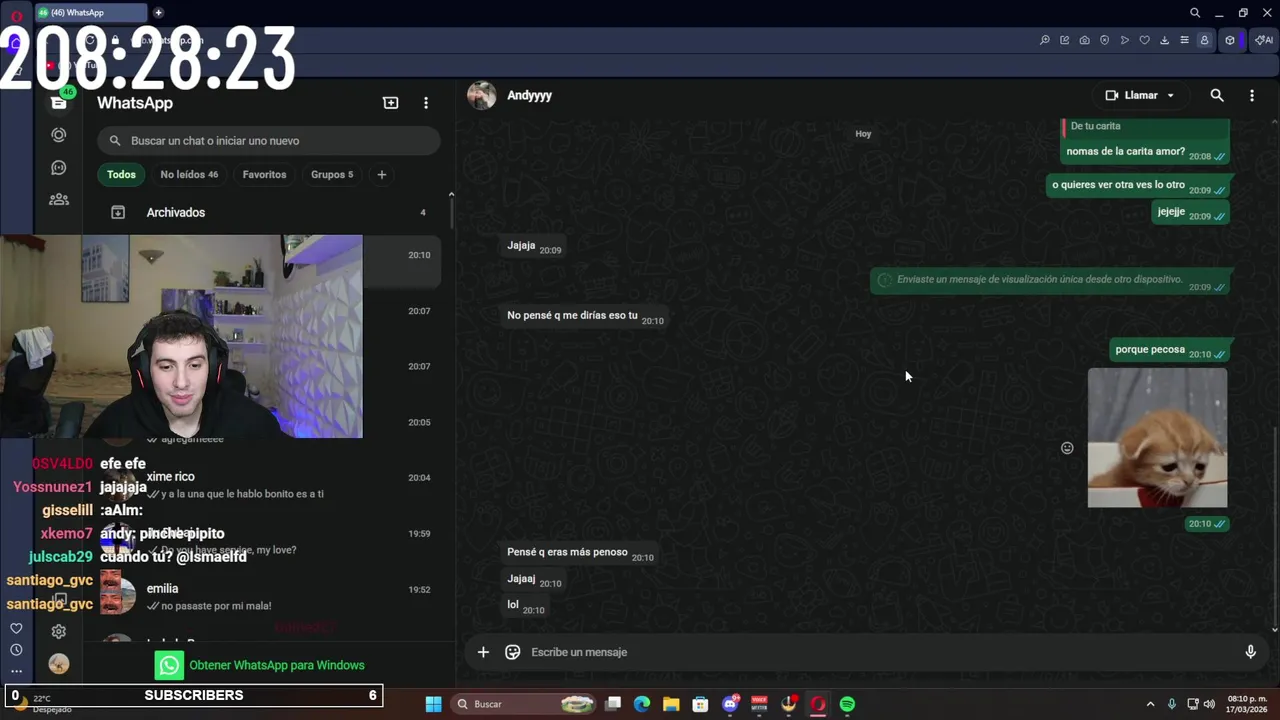Viewport: 1280px width, 720px height.
Task: Open the browser send flow arrow icon
Action: (x=1125, y=40)
